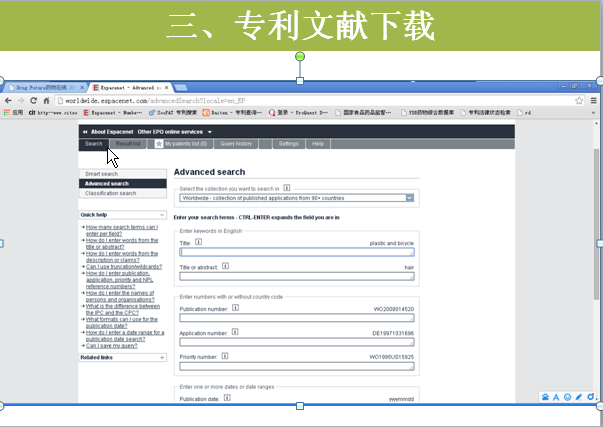Open the Help tab

click(318, 144)
